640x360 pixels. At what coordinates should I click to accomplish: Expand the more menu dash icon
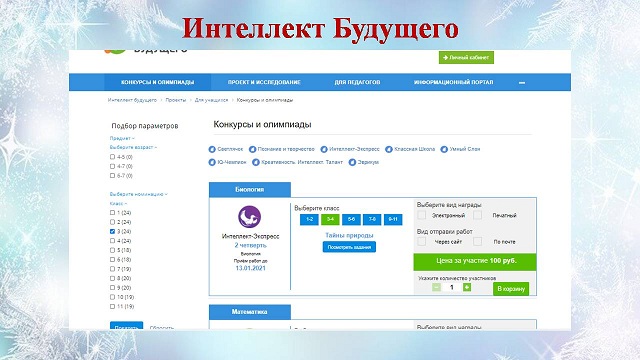point(522,82)
